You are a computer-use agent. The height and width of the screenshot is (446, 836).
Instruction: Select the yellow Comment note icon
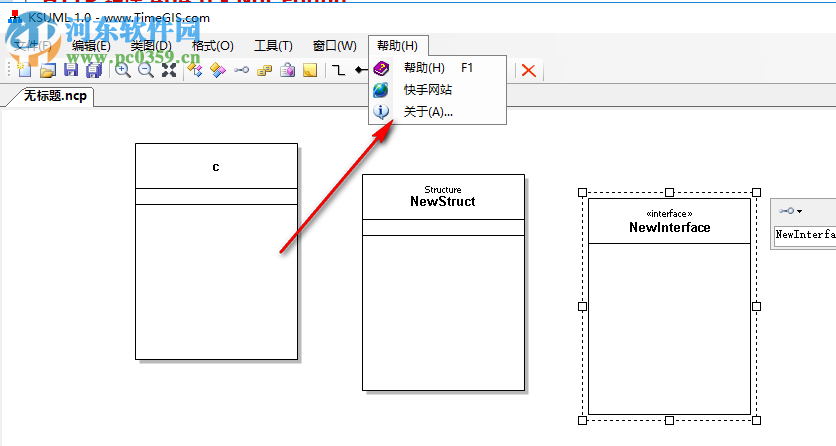click(x=310, y=70)
